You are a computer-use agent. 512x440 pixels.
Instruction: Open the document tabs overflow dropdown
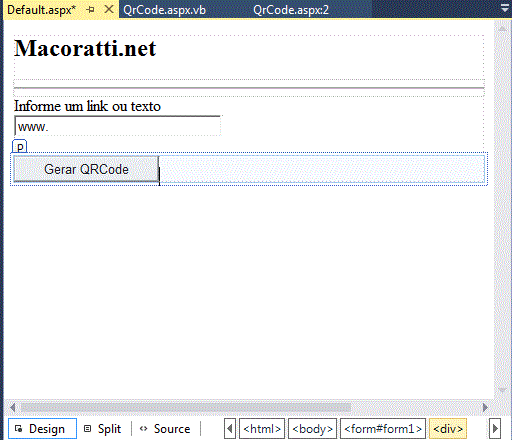tap(505, 8)
